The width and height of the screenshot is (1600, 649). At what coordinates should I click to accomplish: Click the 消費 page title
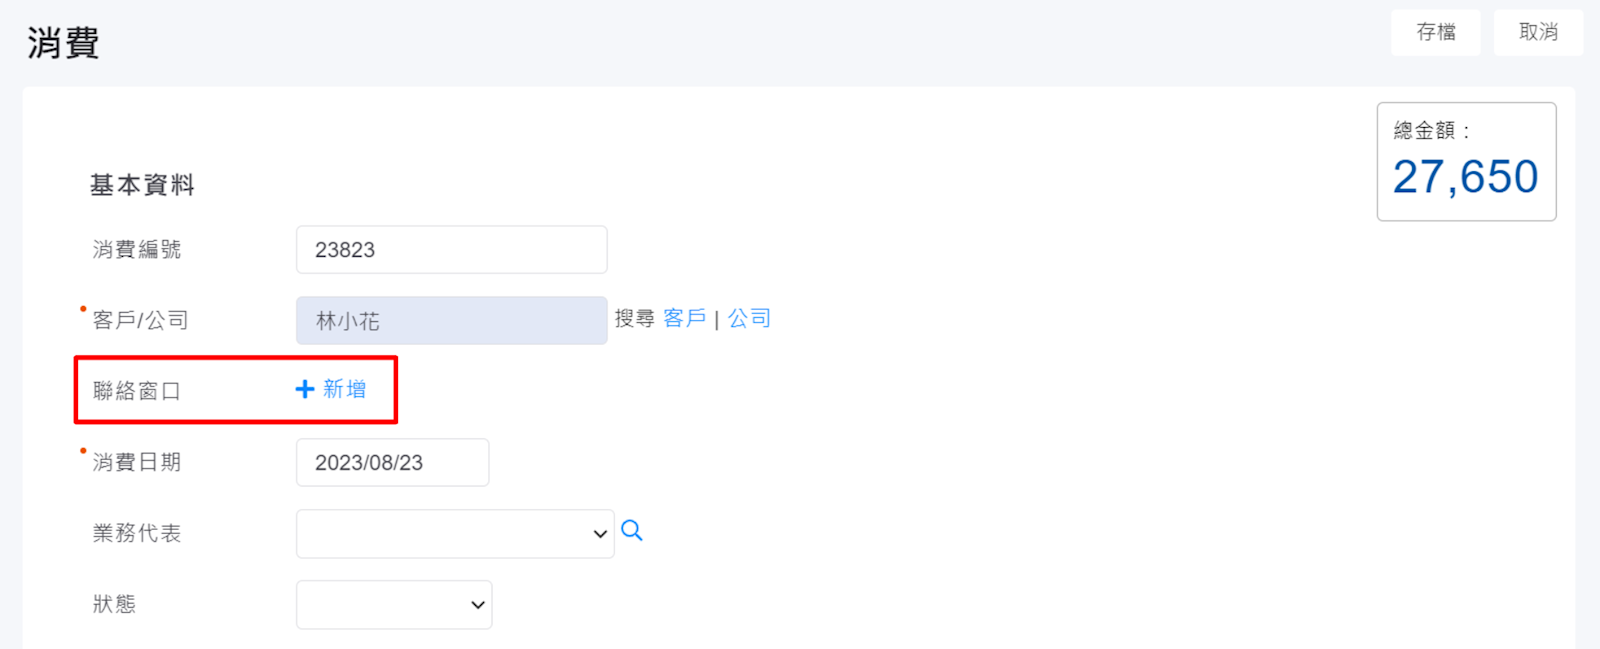pos(63,43)
